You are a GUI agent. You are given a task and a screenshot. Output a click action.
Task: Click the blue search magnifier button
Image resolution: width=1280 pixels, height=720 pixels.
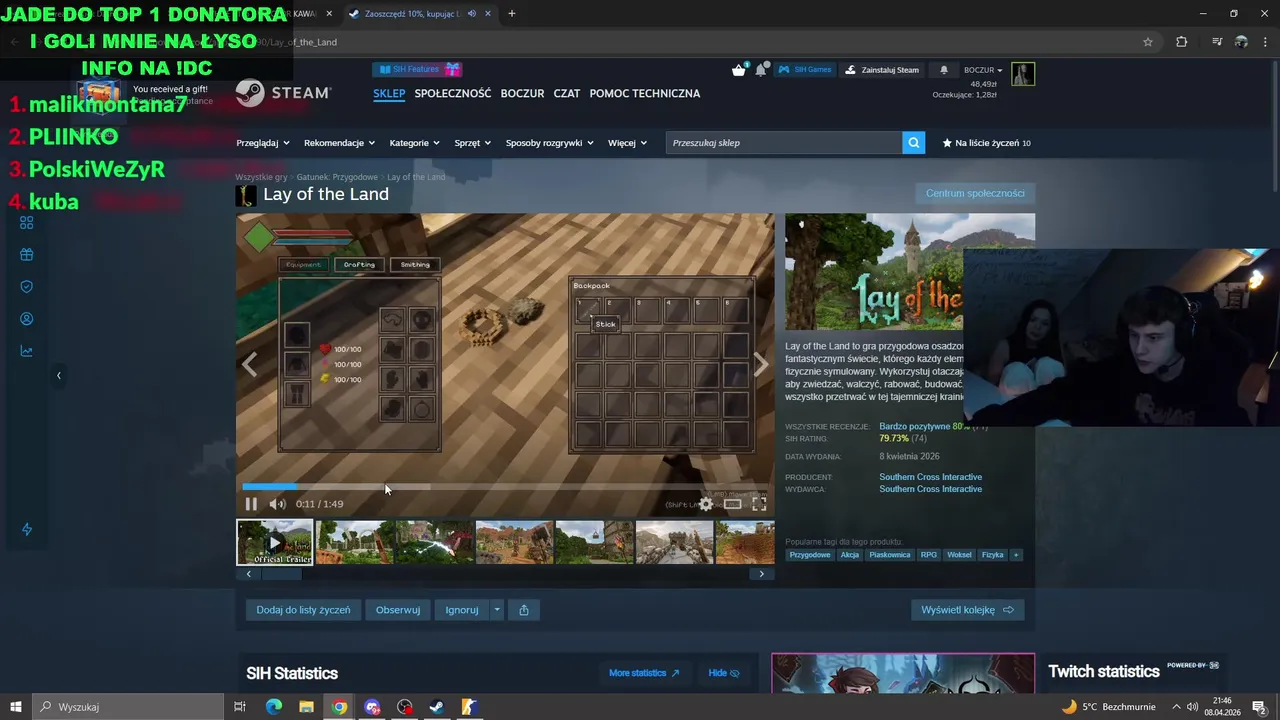(914, 143)
